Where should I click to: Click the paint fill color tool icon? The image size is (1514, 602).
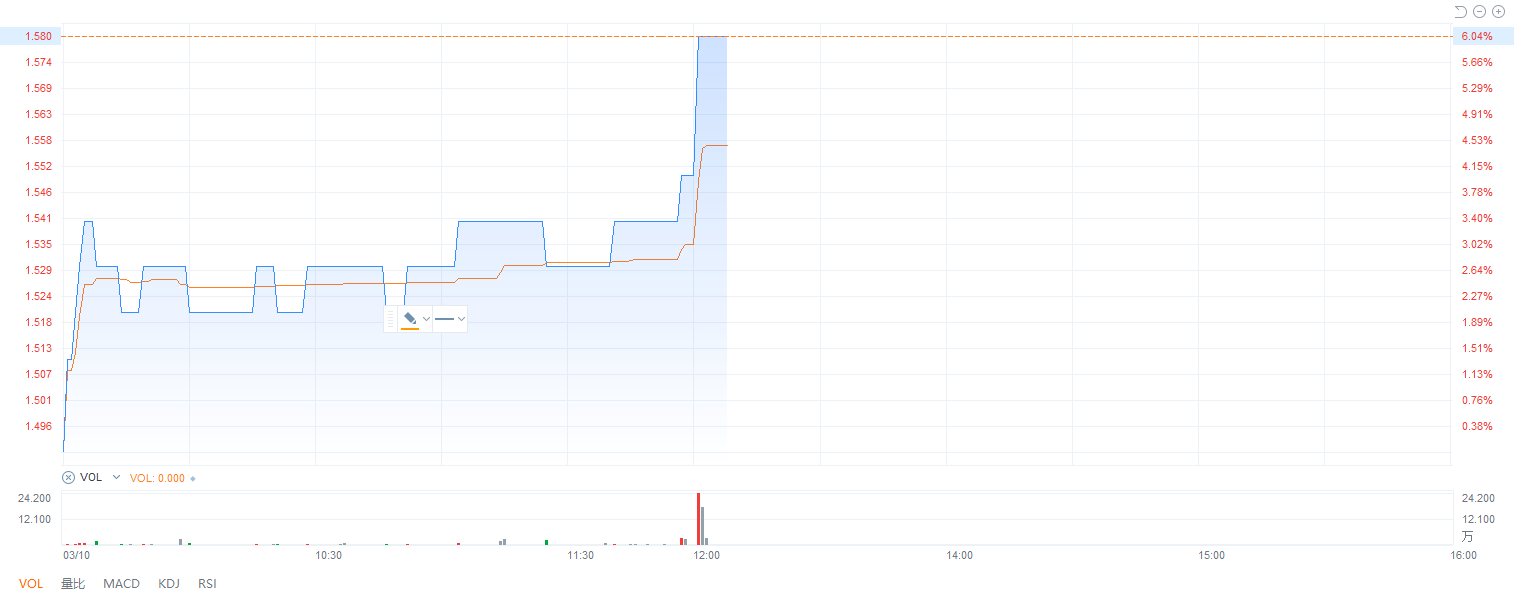pos(410,317)
